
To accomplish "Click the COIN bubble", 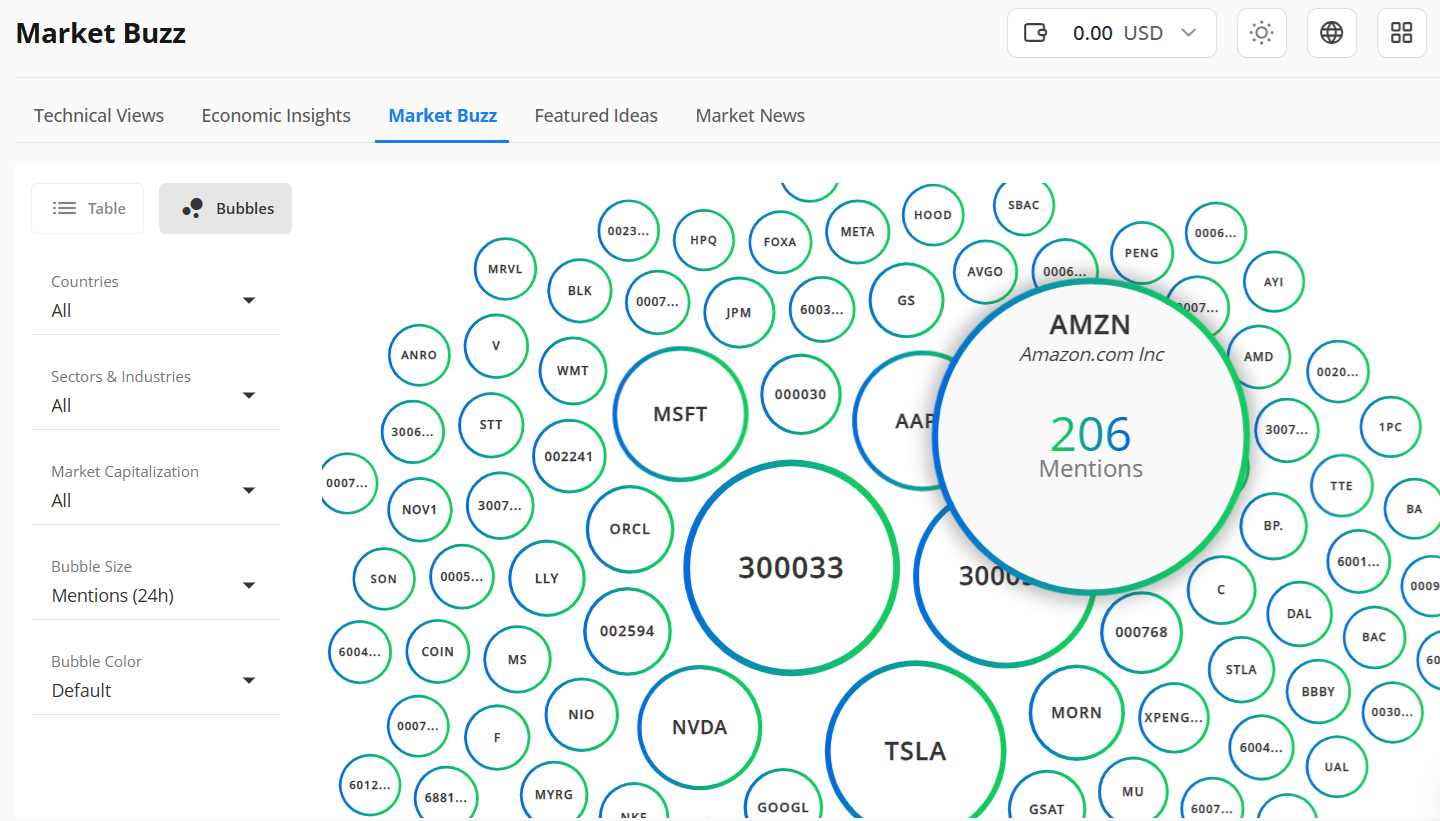I will click(x=438, y=652).
